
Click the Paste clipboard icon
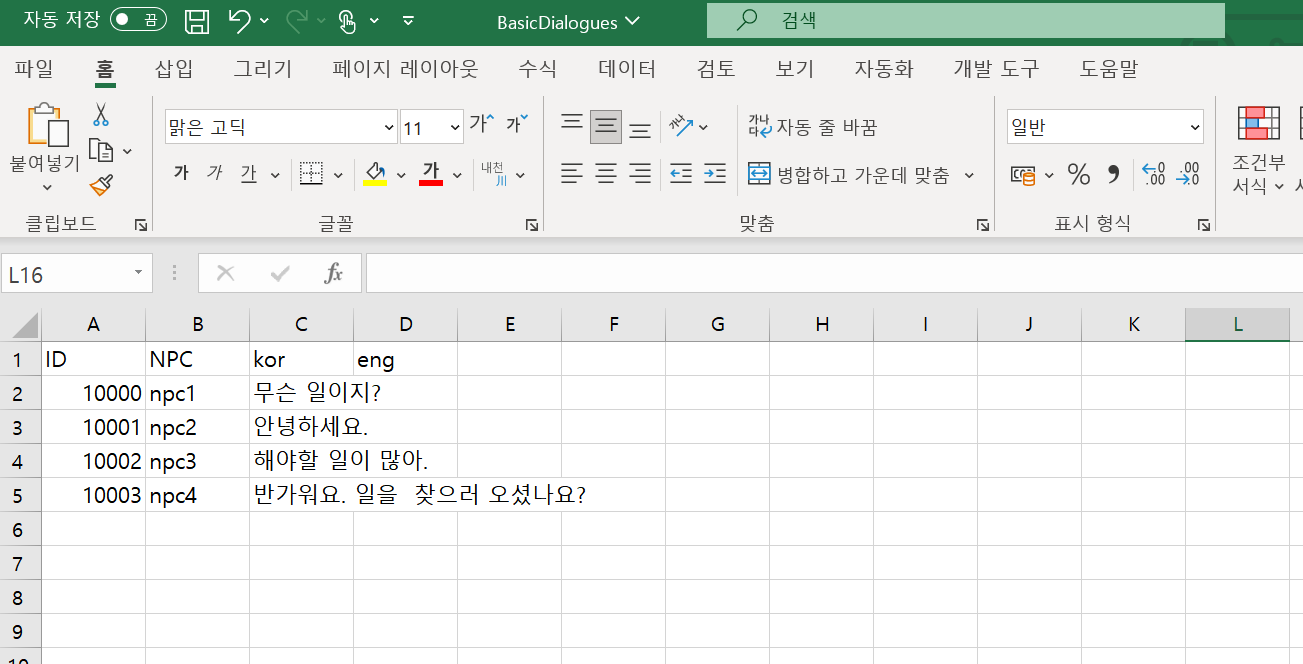tap(47, 126)
